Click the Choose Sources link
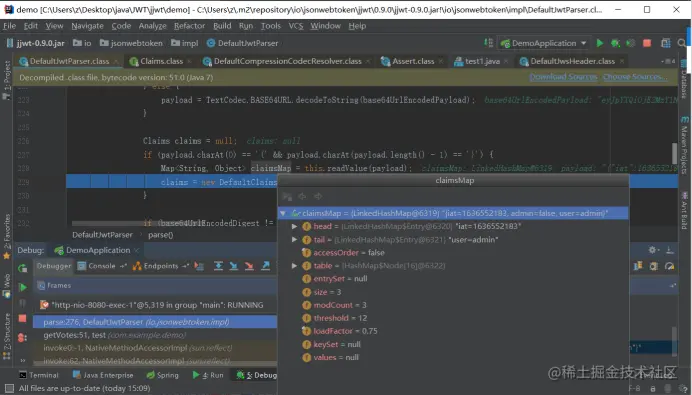Screen dimensions: 692x395 pyautogui.click(x=635, y=77)
